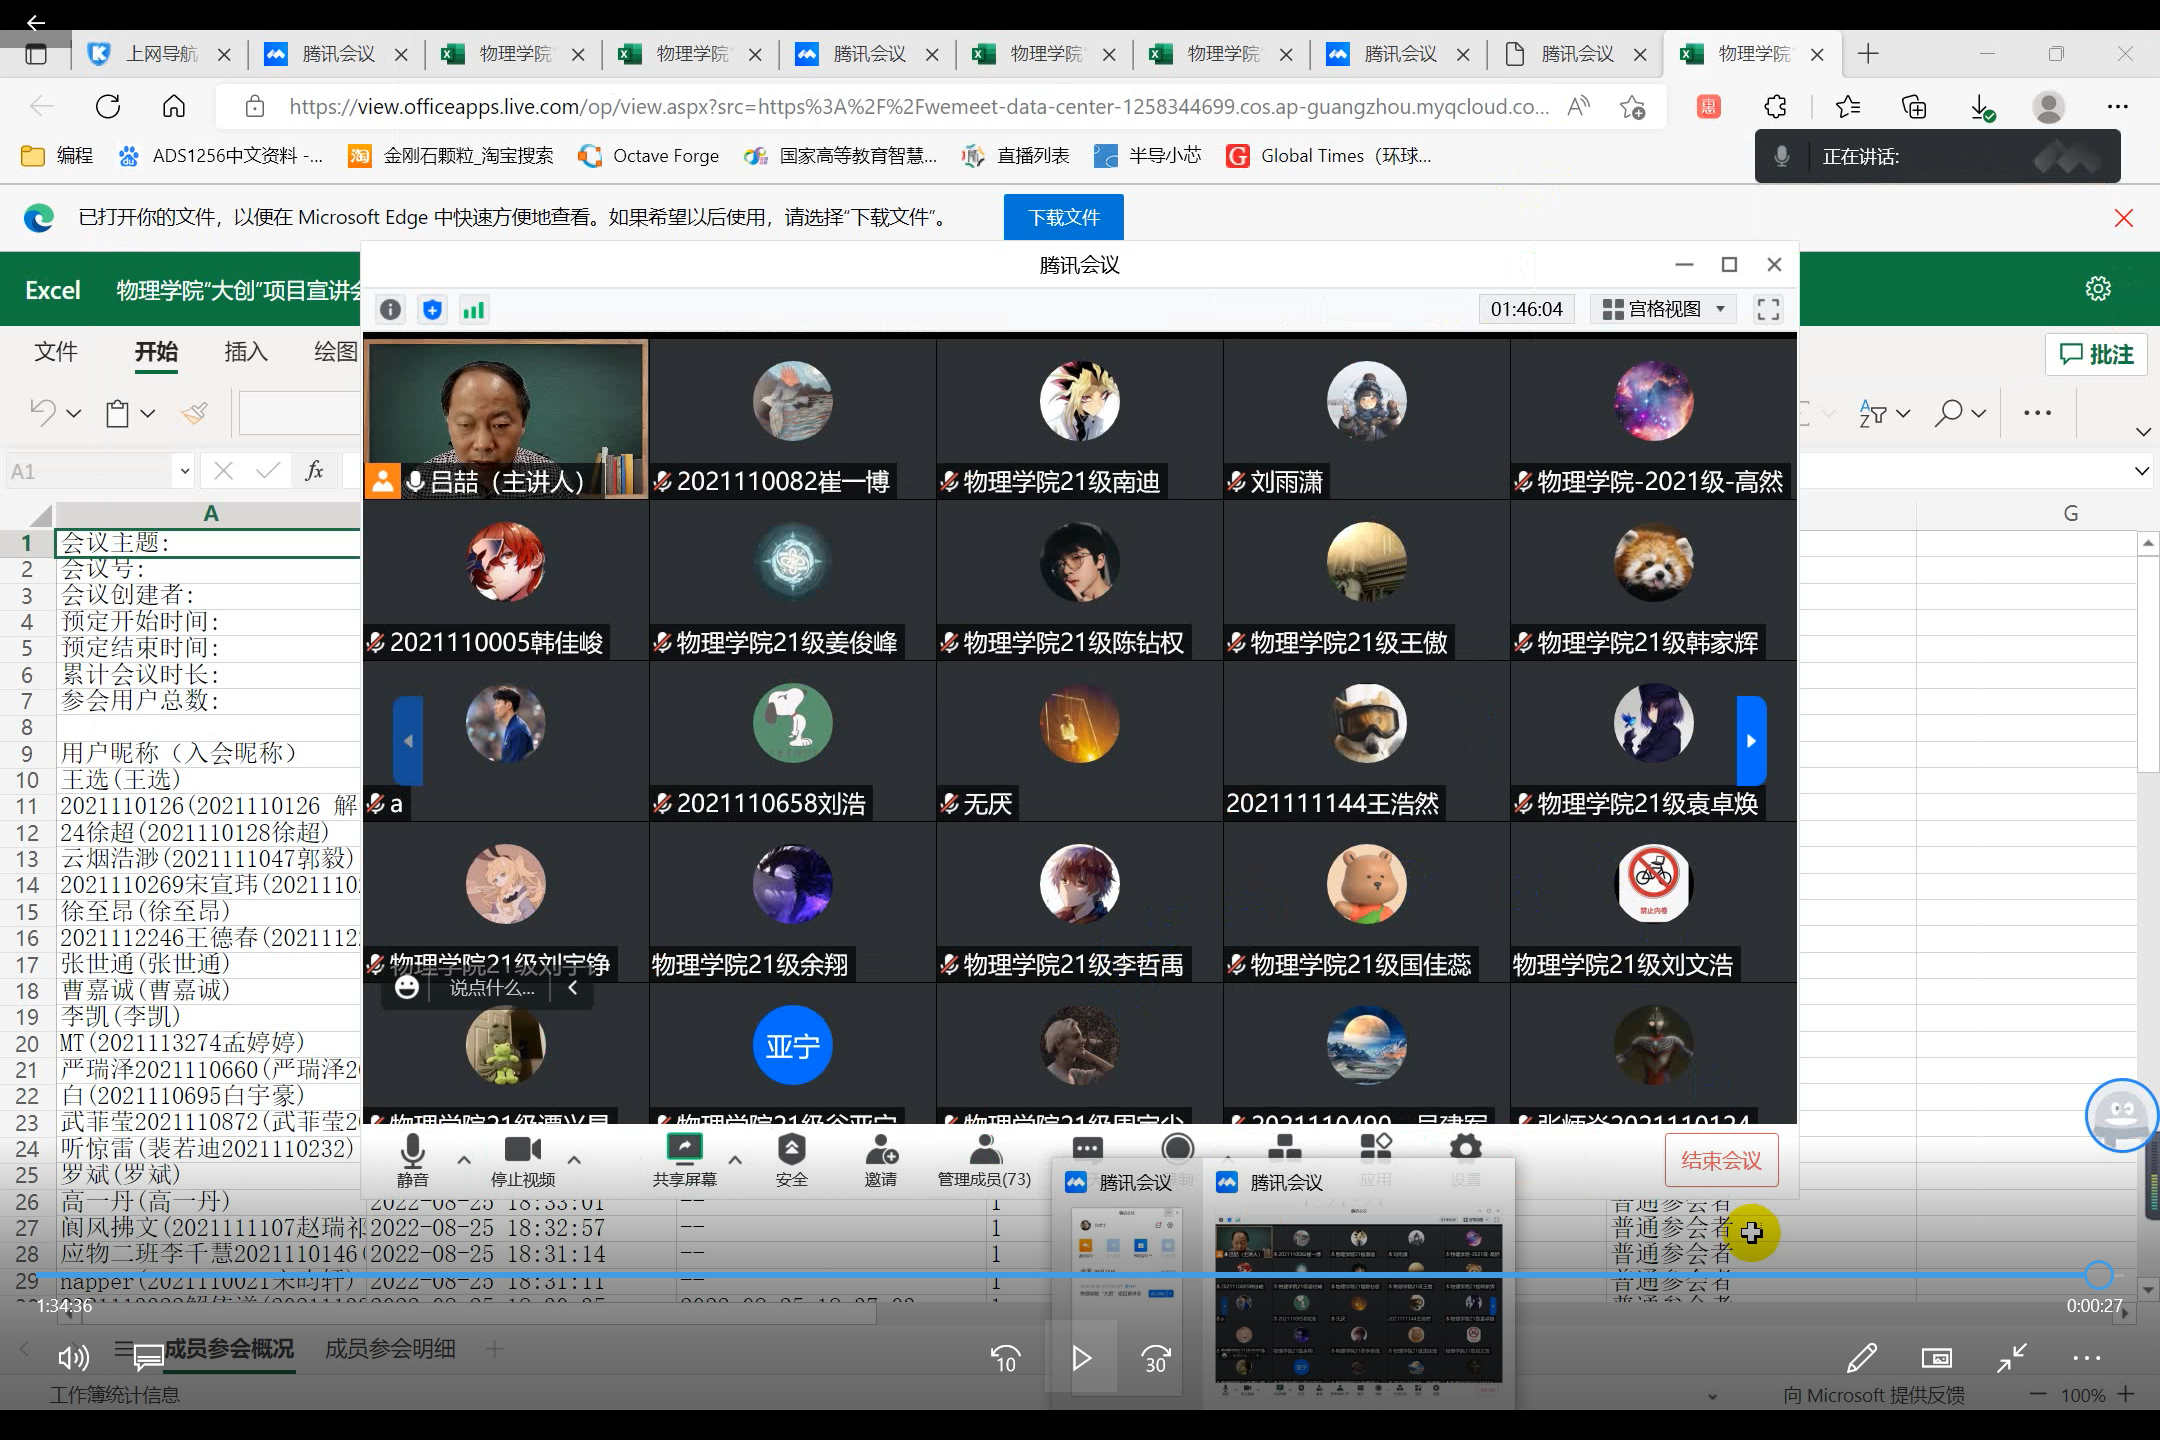This screenshot has height=1440, width=2160.
Task: Click the 下载文件 button
Action: pyautogui.click(x=1063, y=217)
